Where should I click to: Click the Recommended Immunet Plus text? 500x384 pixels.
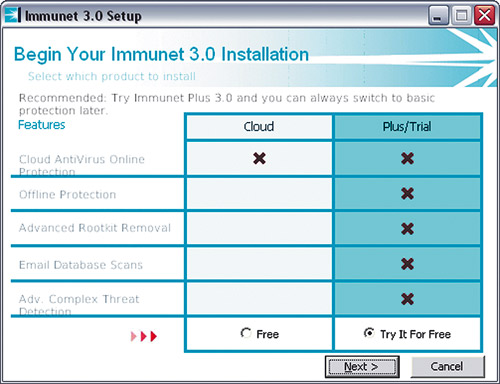tap(227, 104)
